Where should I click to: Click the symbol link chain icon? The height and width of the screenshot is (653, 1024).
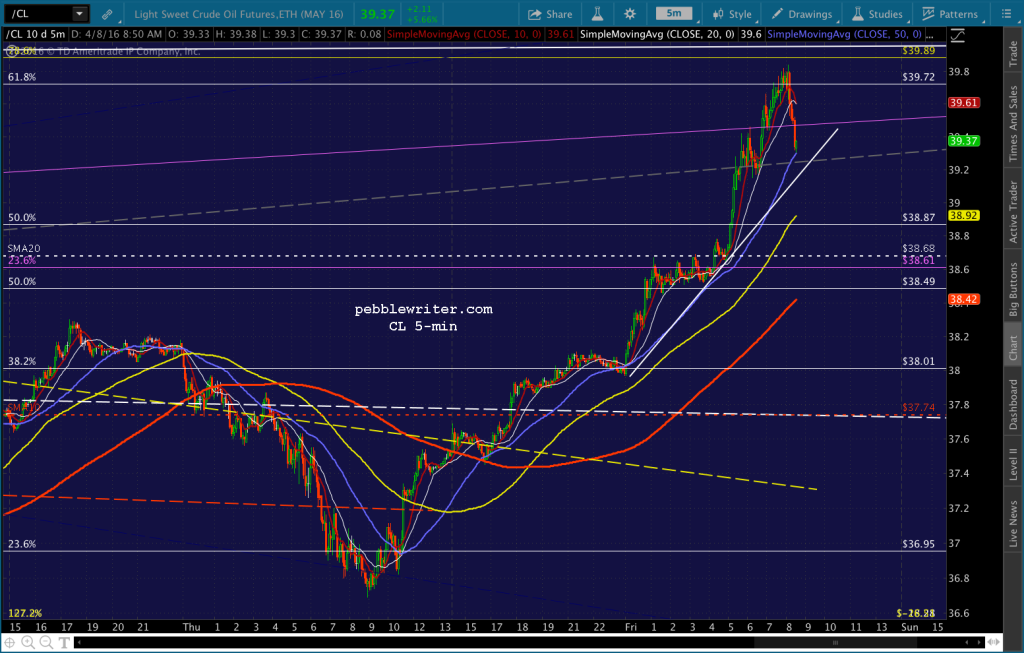(107, 14)
